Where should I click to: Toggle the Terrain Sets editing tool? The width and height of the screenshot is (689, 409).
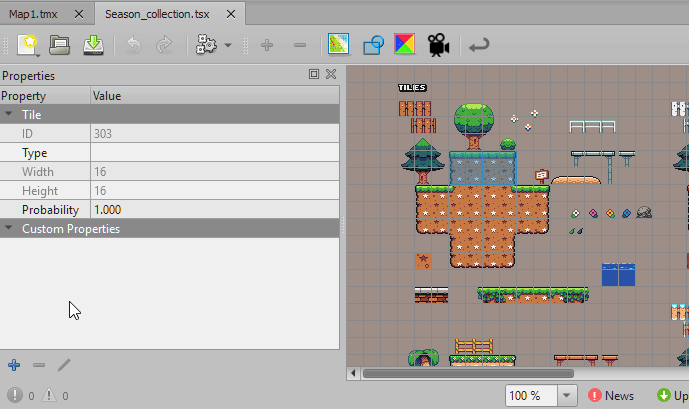(339, 45)
